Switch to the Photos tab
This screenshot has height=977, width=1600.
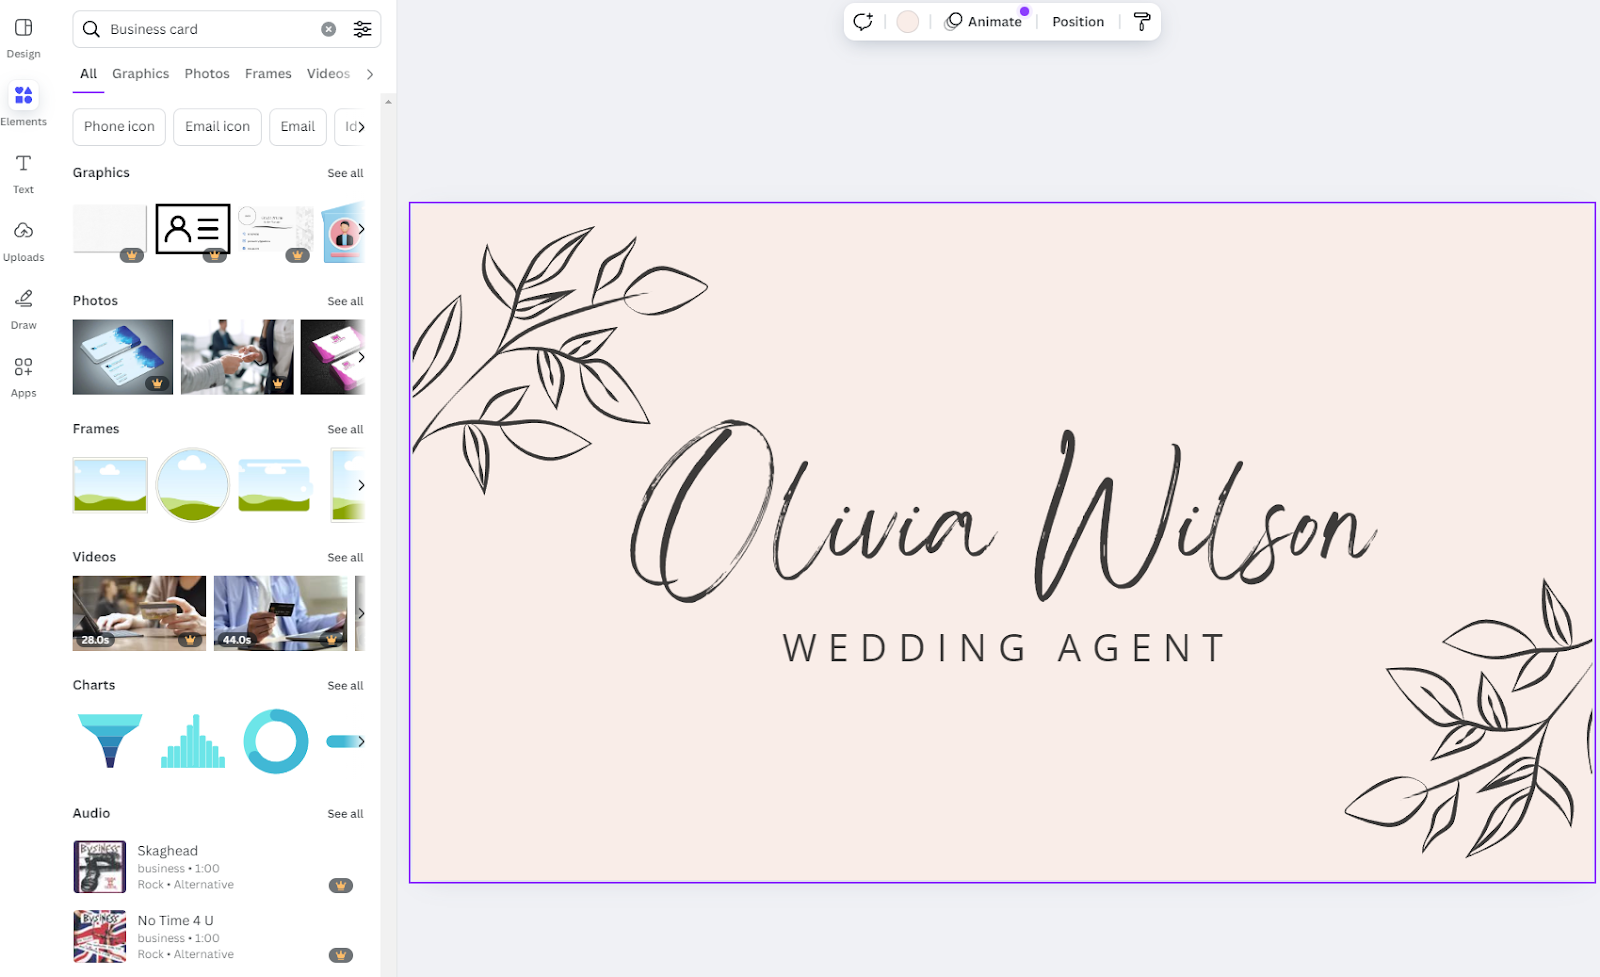point(206,73)
